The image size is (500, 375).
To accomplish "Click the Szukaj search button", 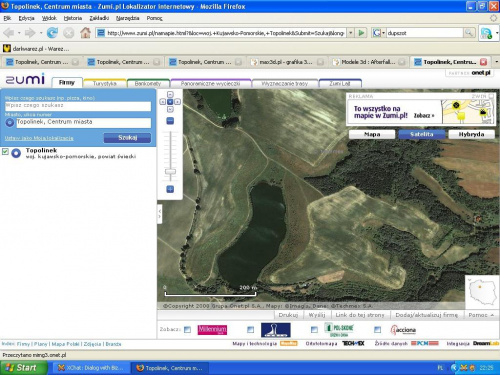I will [127, 138].
